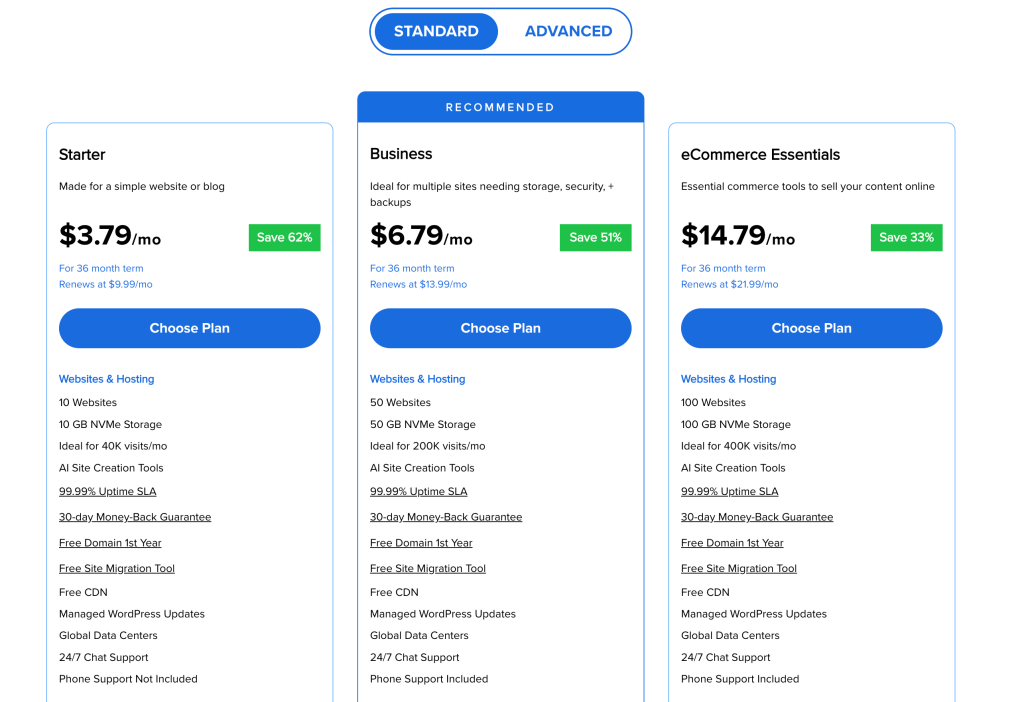View 30-day Money-Back Guarantee for Business plan
Screen dimensions: 1024x702
446,517
